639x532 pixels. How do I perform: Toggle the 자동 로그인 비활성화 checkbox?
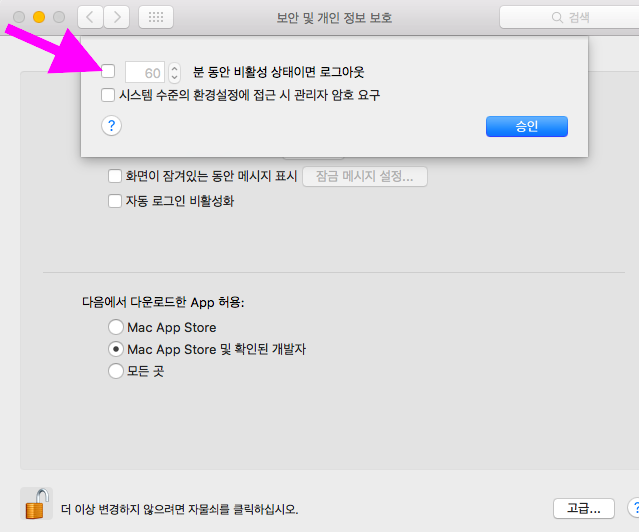point(115,201)
